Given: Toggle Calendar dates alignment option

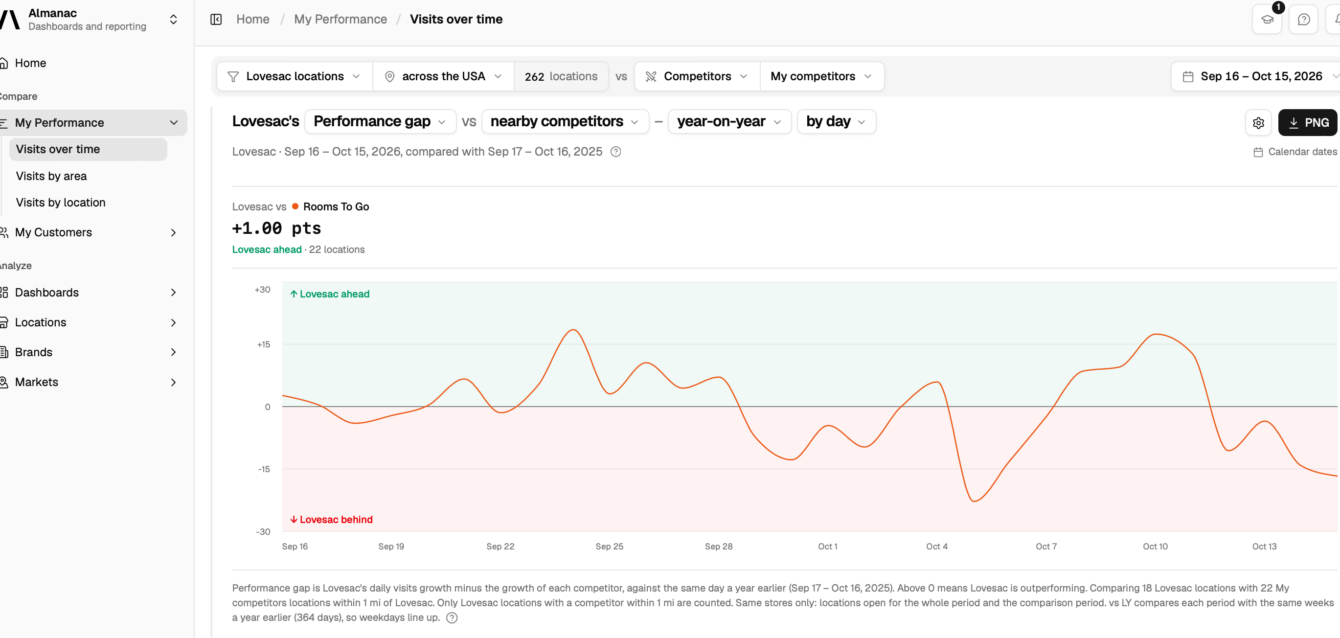Looking at the screenshot, I should click(x=1295, y=152).
